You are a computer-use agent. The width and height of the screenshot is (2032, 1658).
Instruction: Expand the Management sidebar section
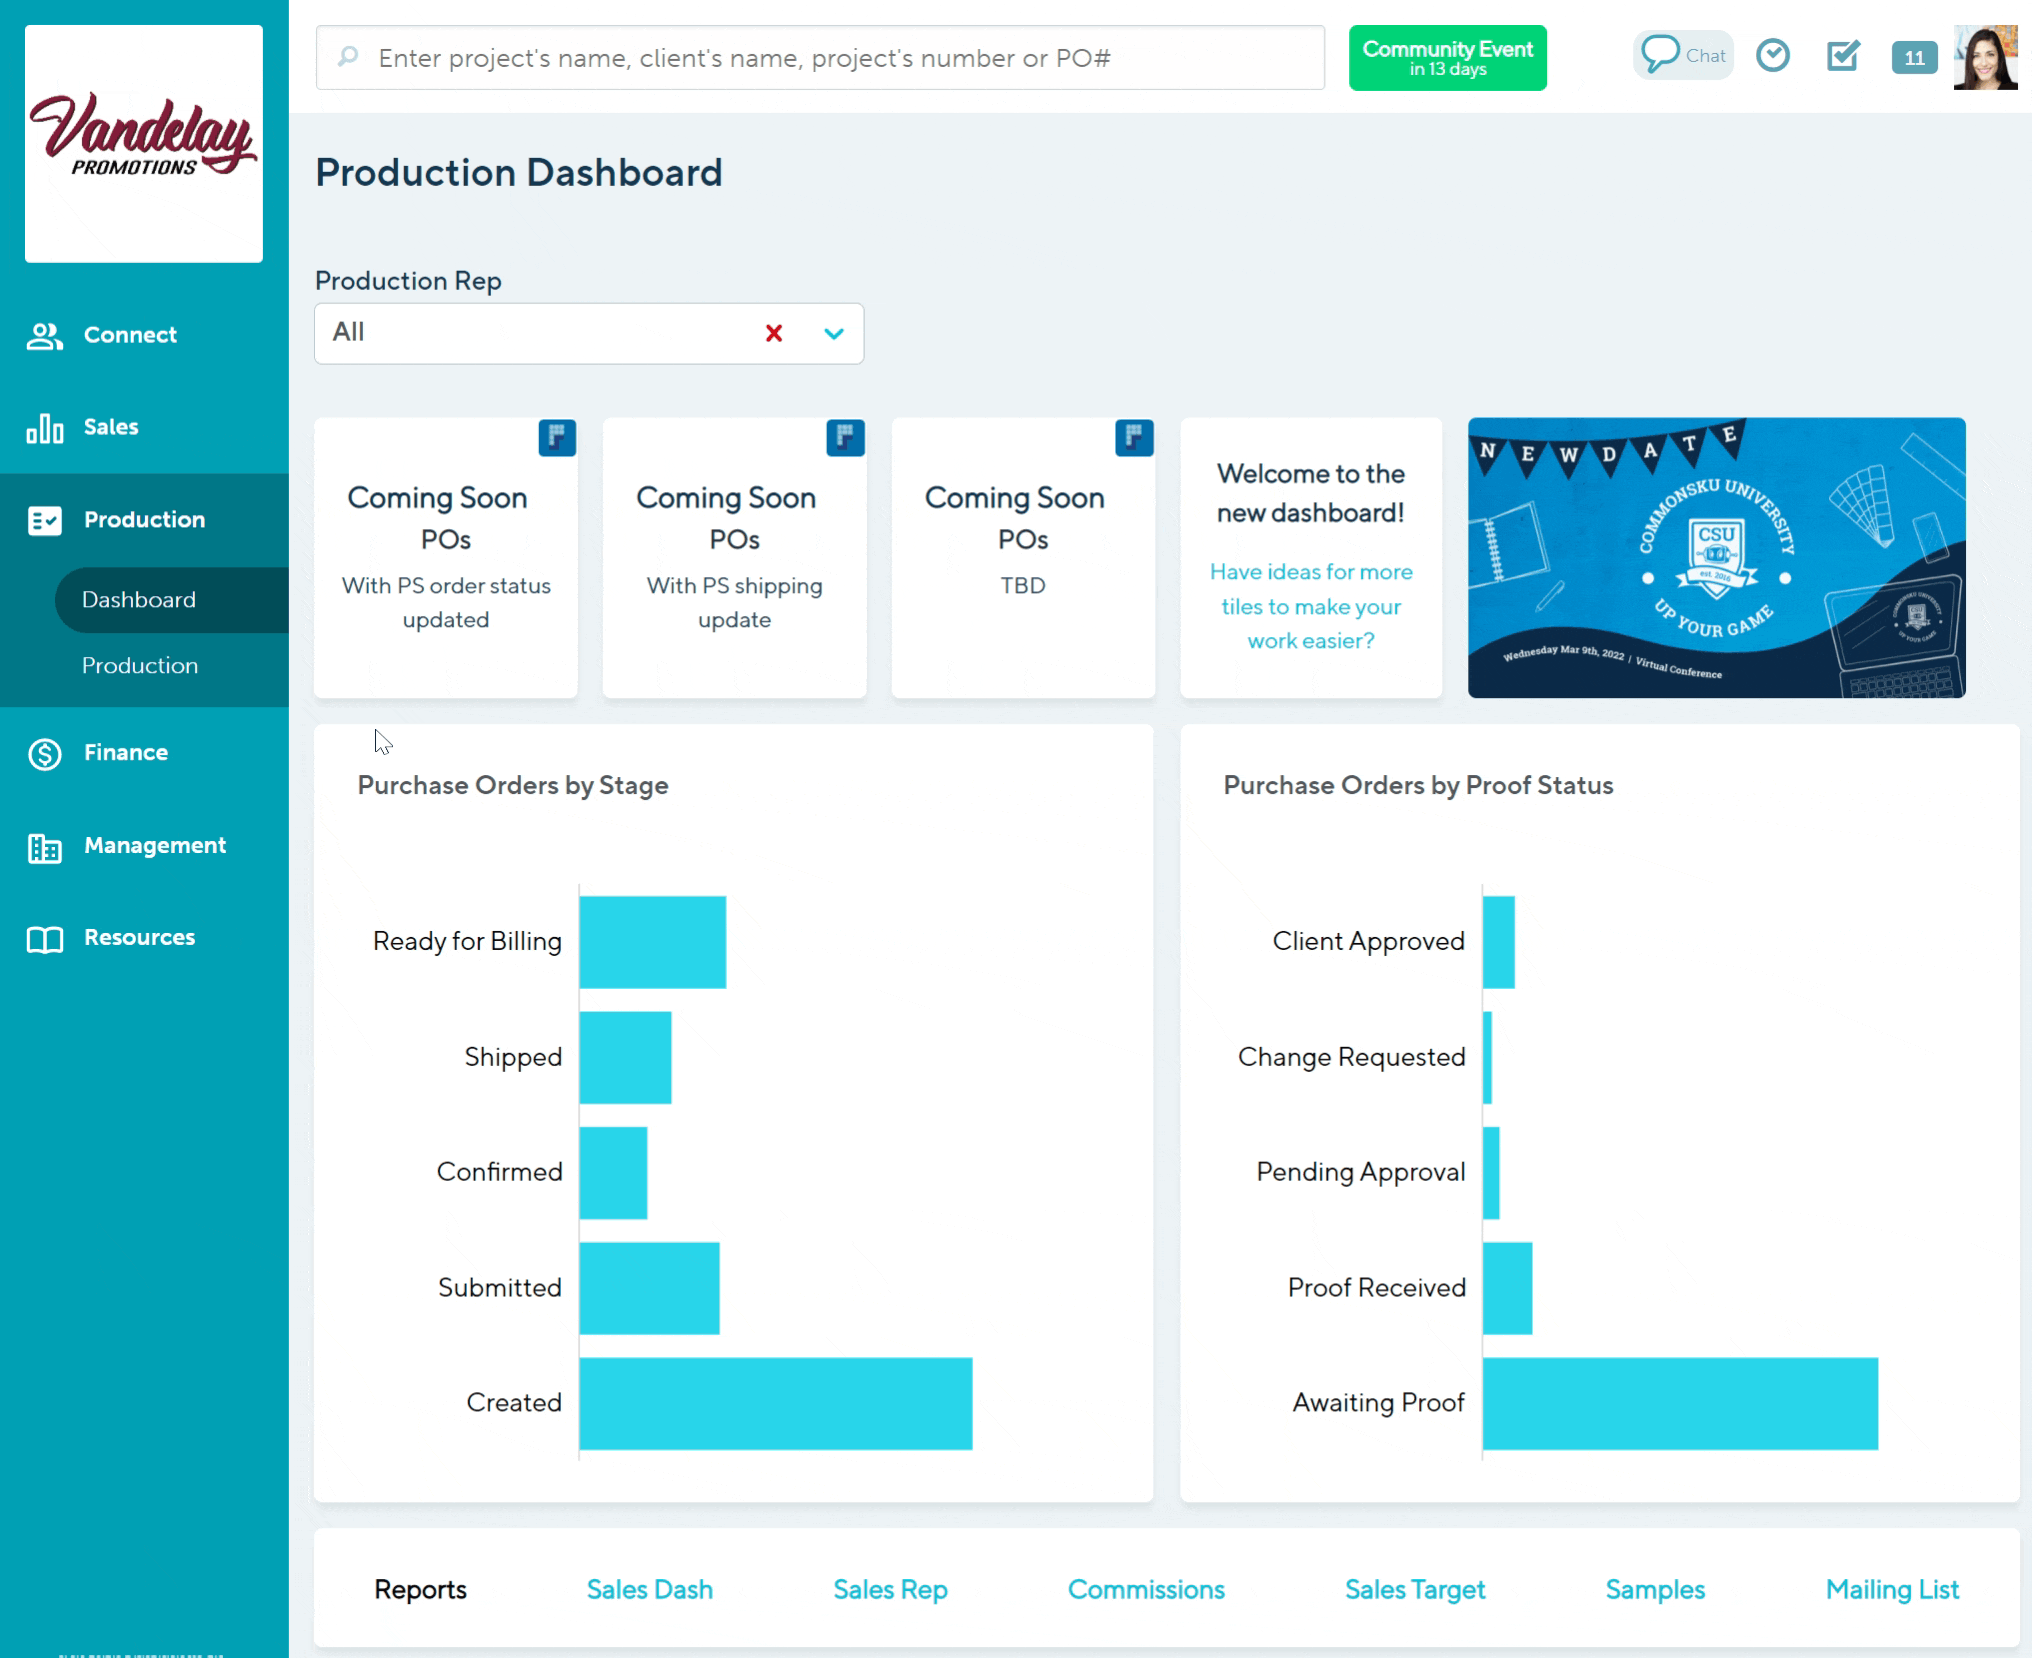[155, 845]
